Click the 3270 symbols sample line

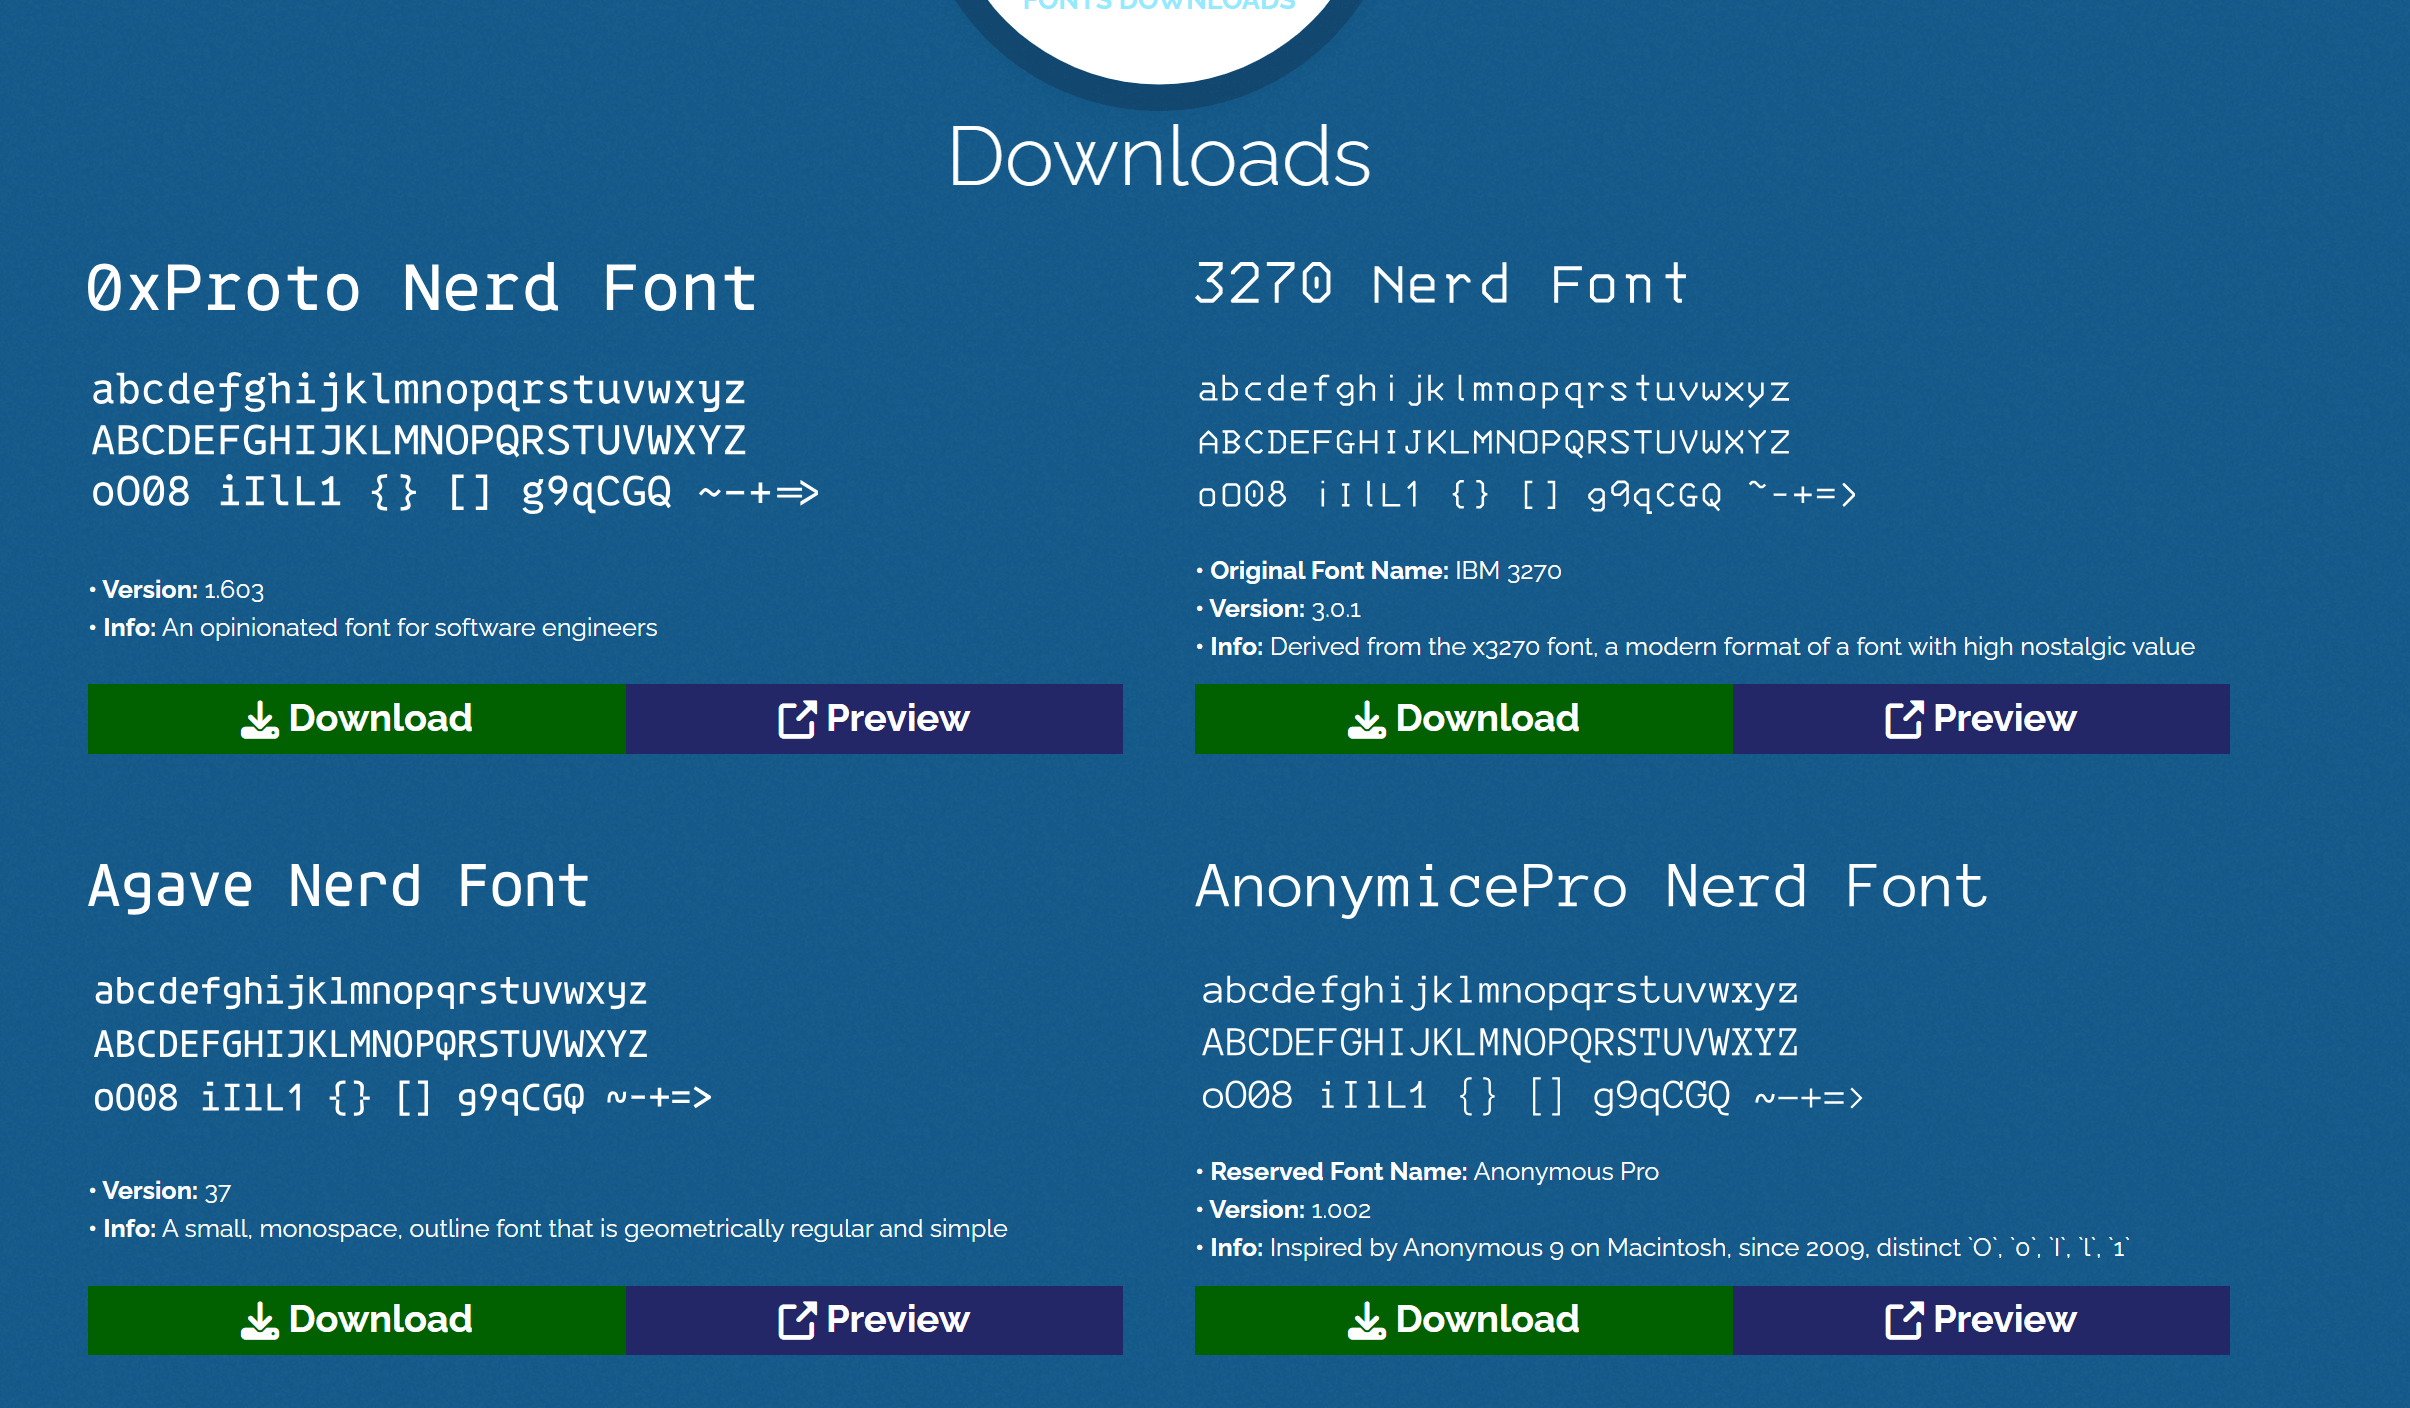1527,494
